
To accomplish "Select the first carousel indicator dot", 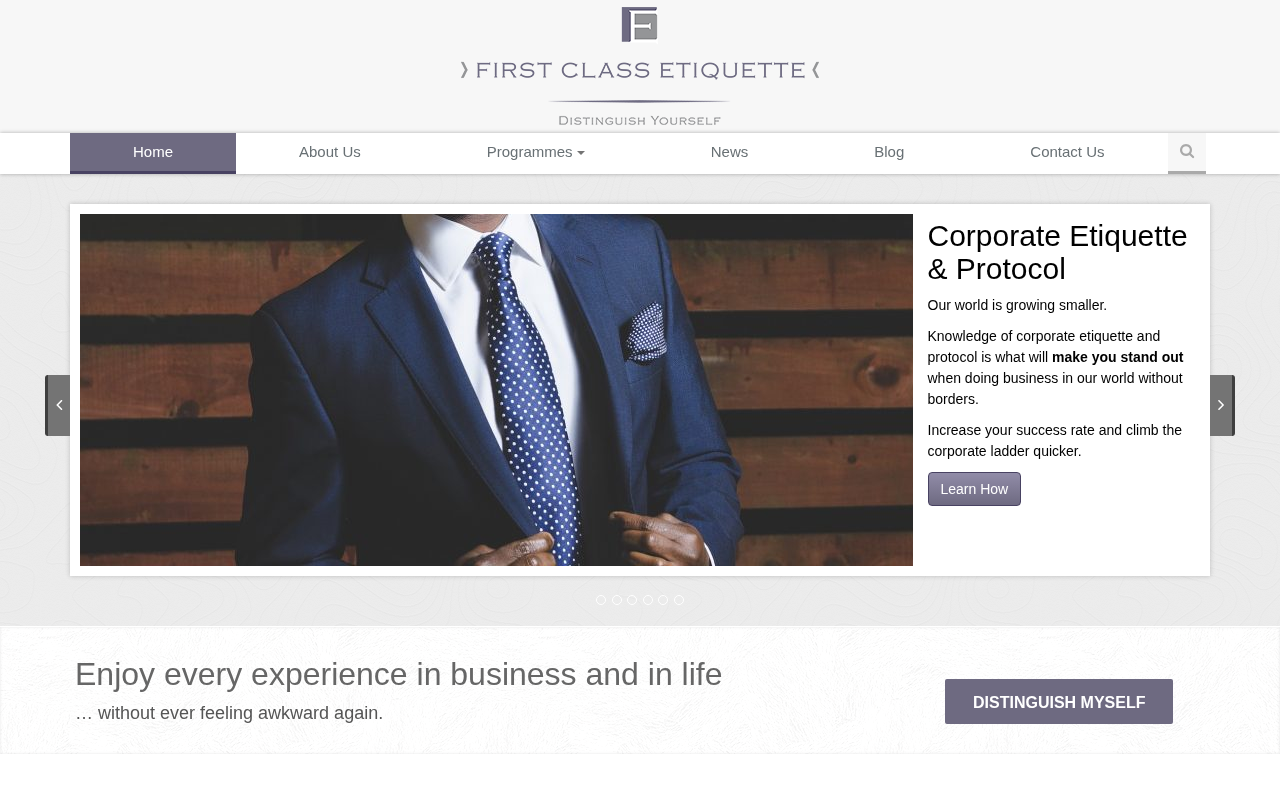I will pos(601,600).
